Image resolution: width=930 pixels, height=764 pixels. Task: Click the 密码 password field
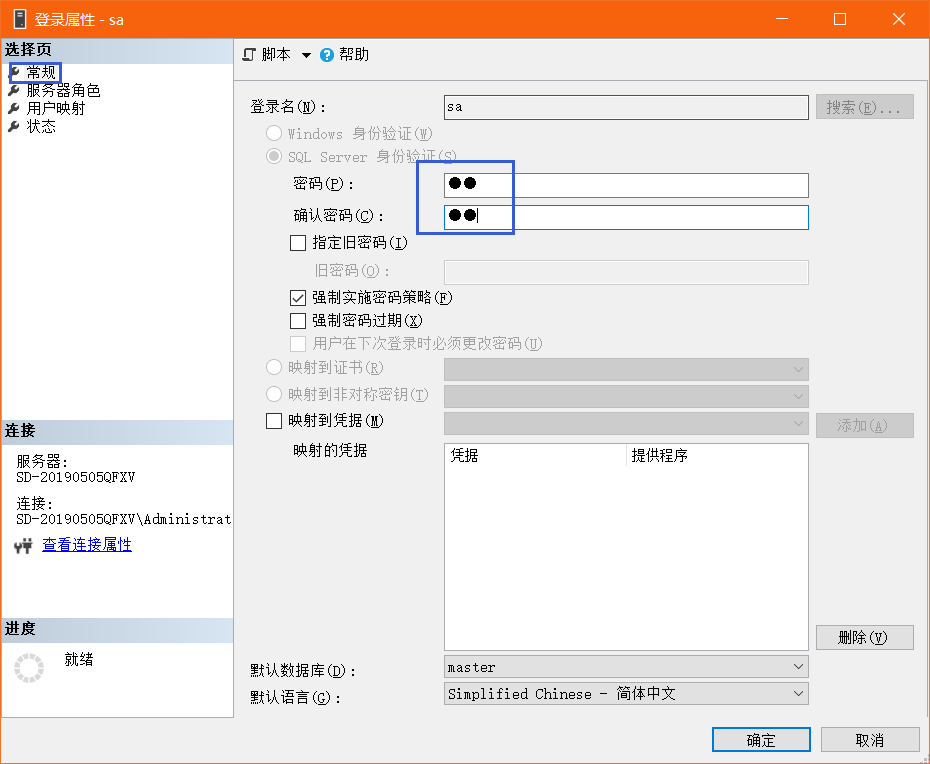click(x=626, y=185)
